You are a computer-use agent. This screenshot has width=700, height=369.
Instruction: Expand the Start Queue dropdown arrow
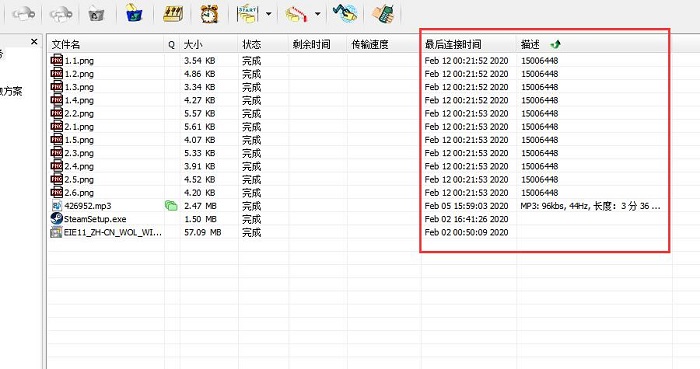click(268, 14)
